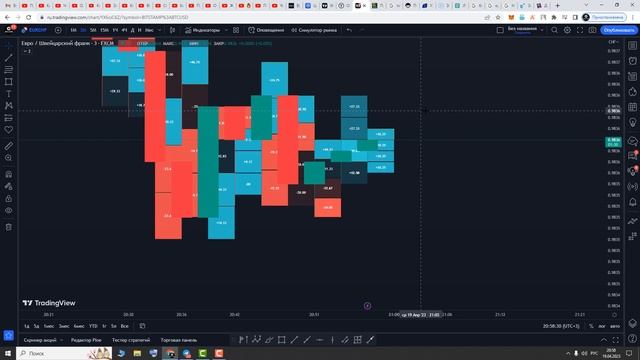Select the YTD date range
Screen dimensions: 640x360
(93, 326)
